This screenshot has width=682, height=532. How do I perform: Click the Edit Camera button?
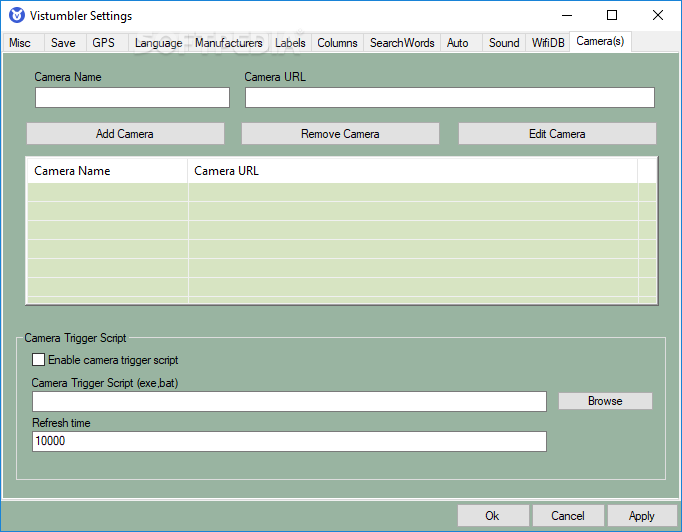pos(557,134)
